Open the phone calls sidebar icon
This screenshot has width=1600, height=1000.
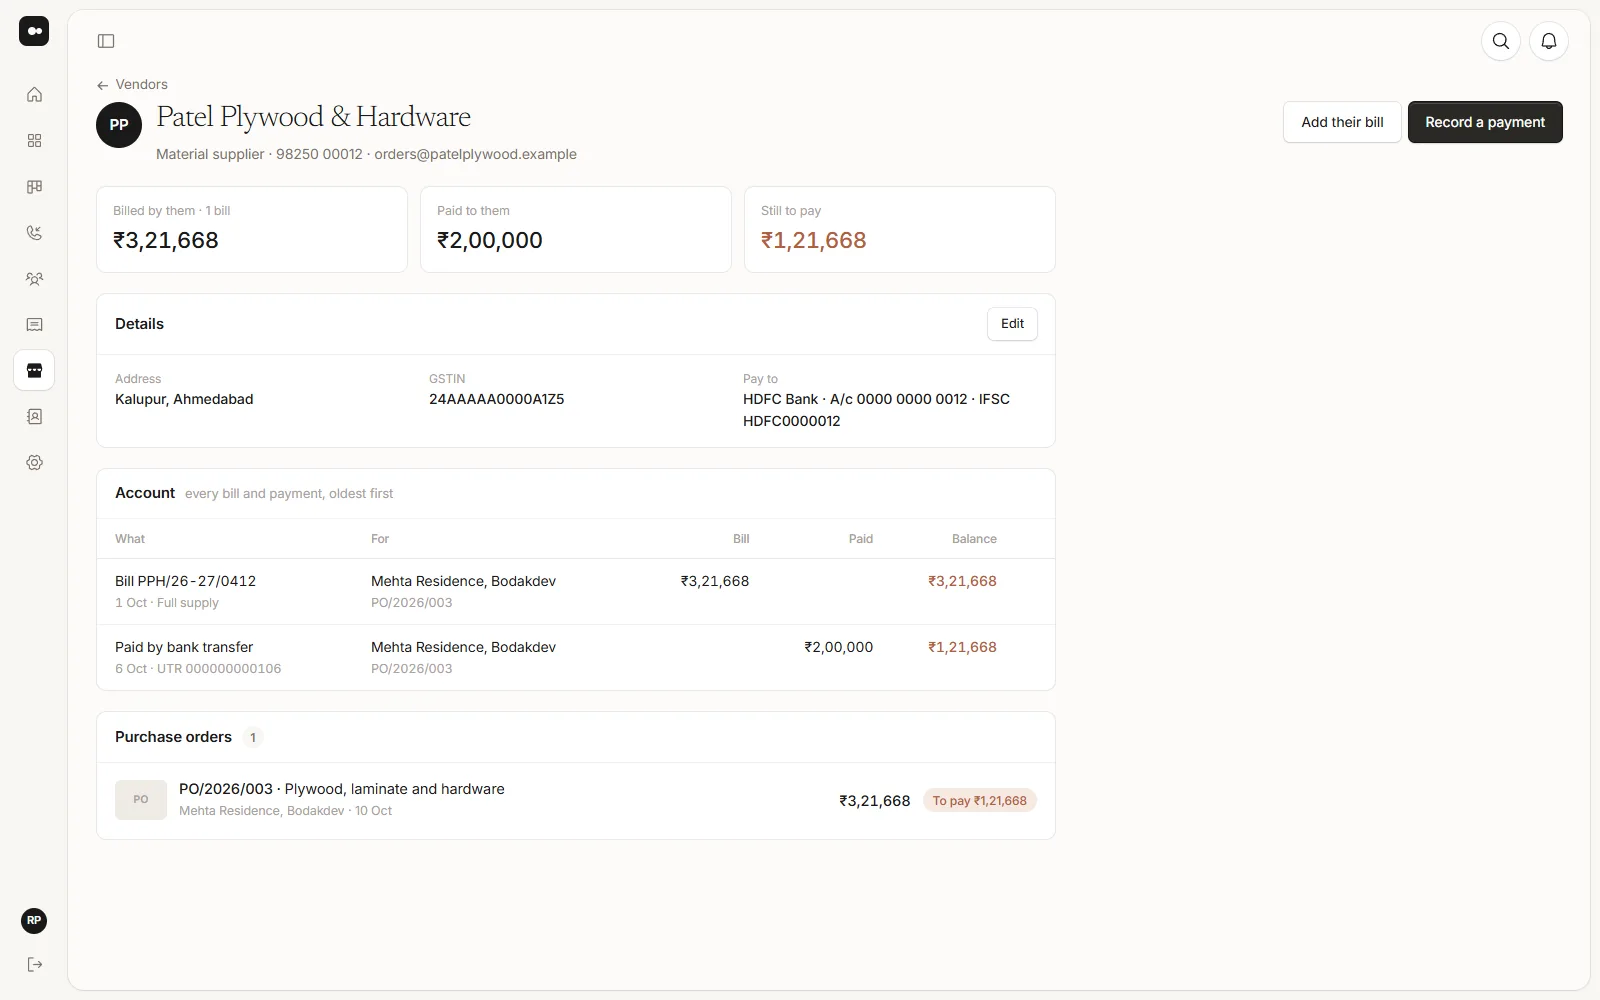pos(34,233)
